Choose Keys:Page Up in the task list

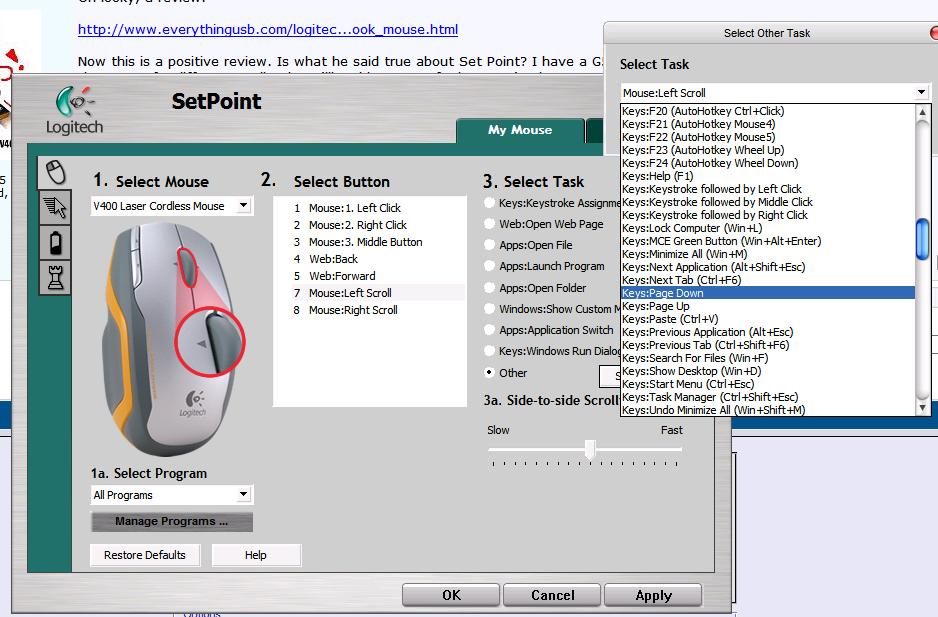pyautogui.click(x=768, y=306)
